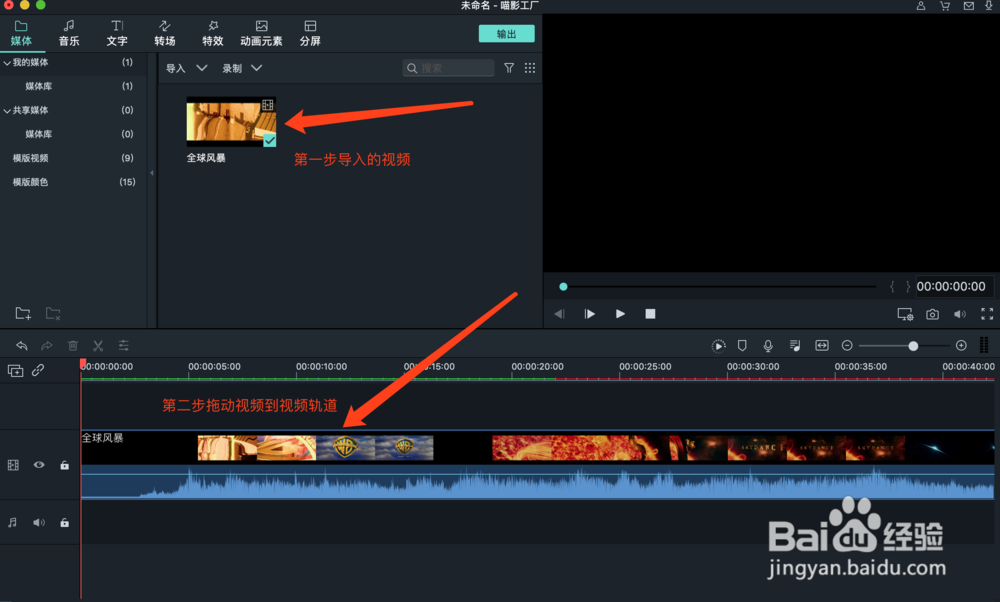
Task: Add a new media folder
Action: point(23,313)
